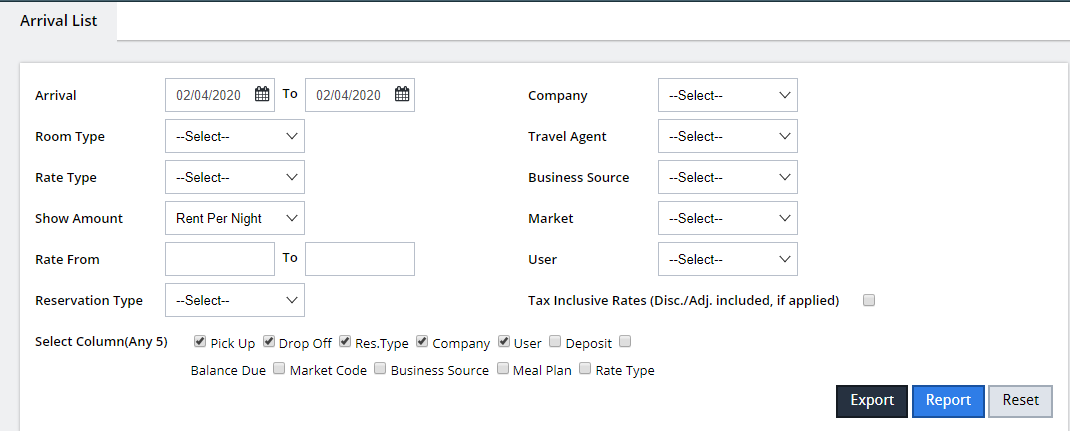Generate the Report
Image resolution: width=1070 pixels, height=431 pixels.
click(x=948, y=400)
